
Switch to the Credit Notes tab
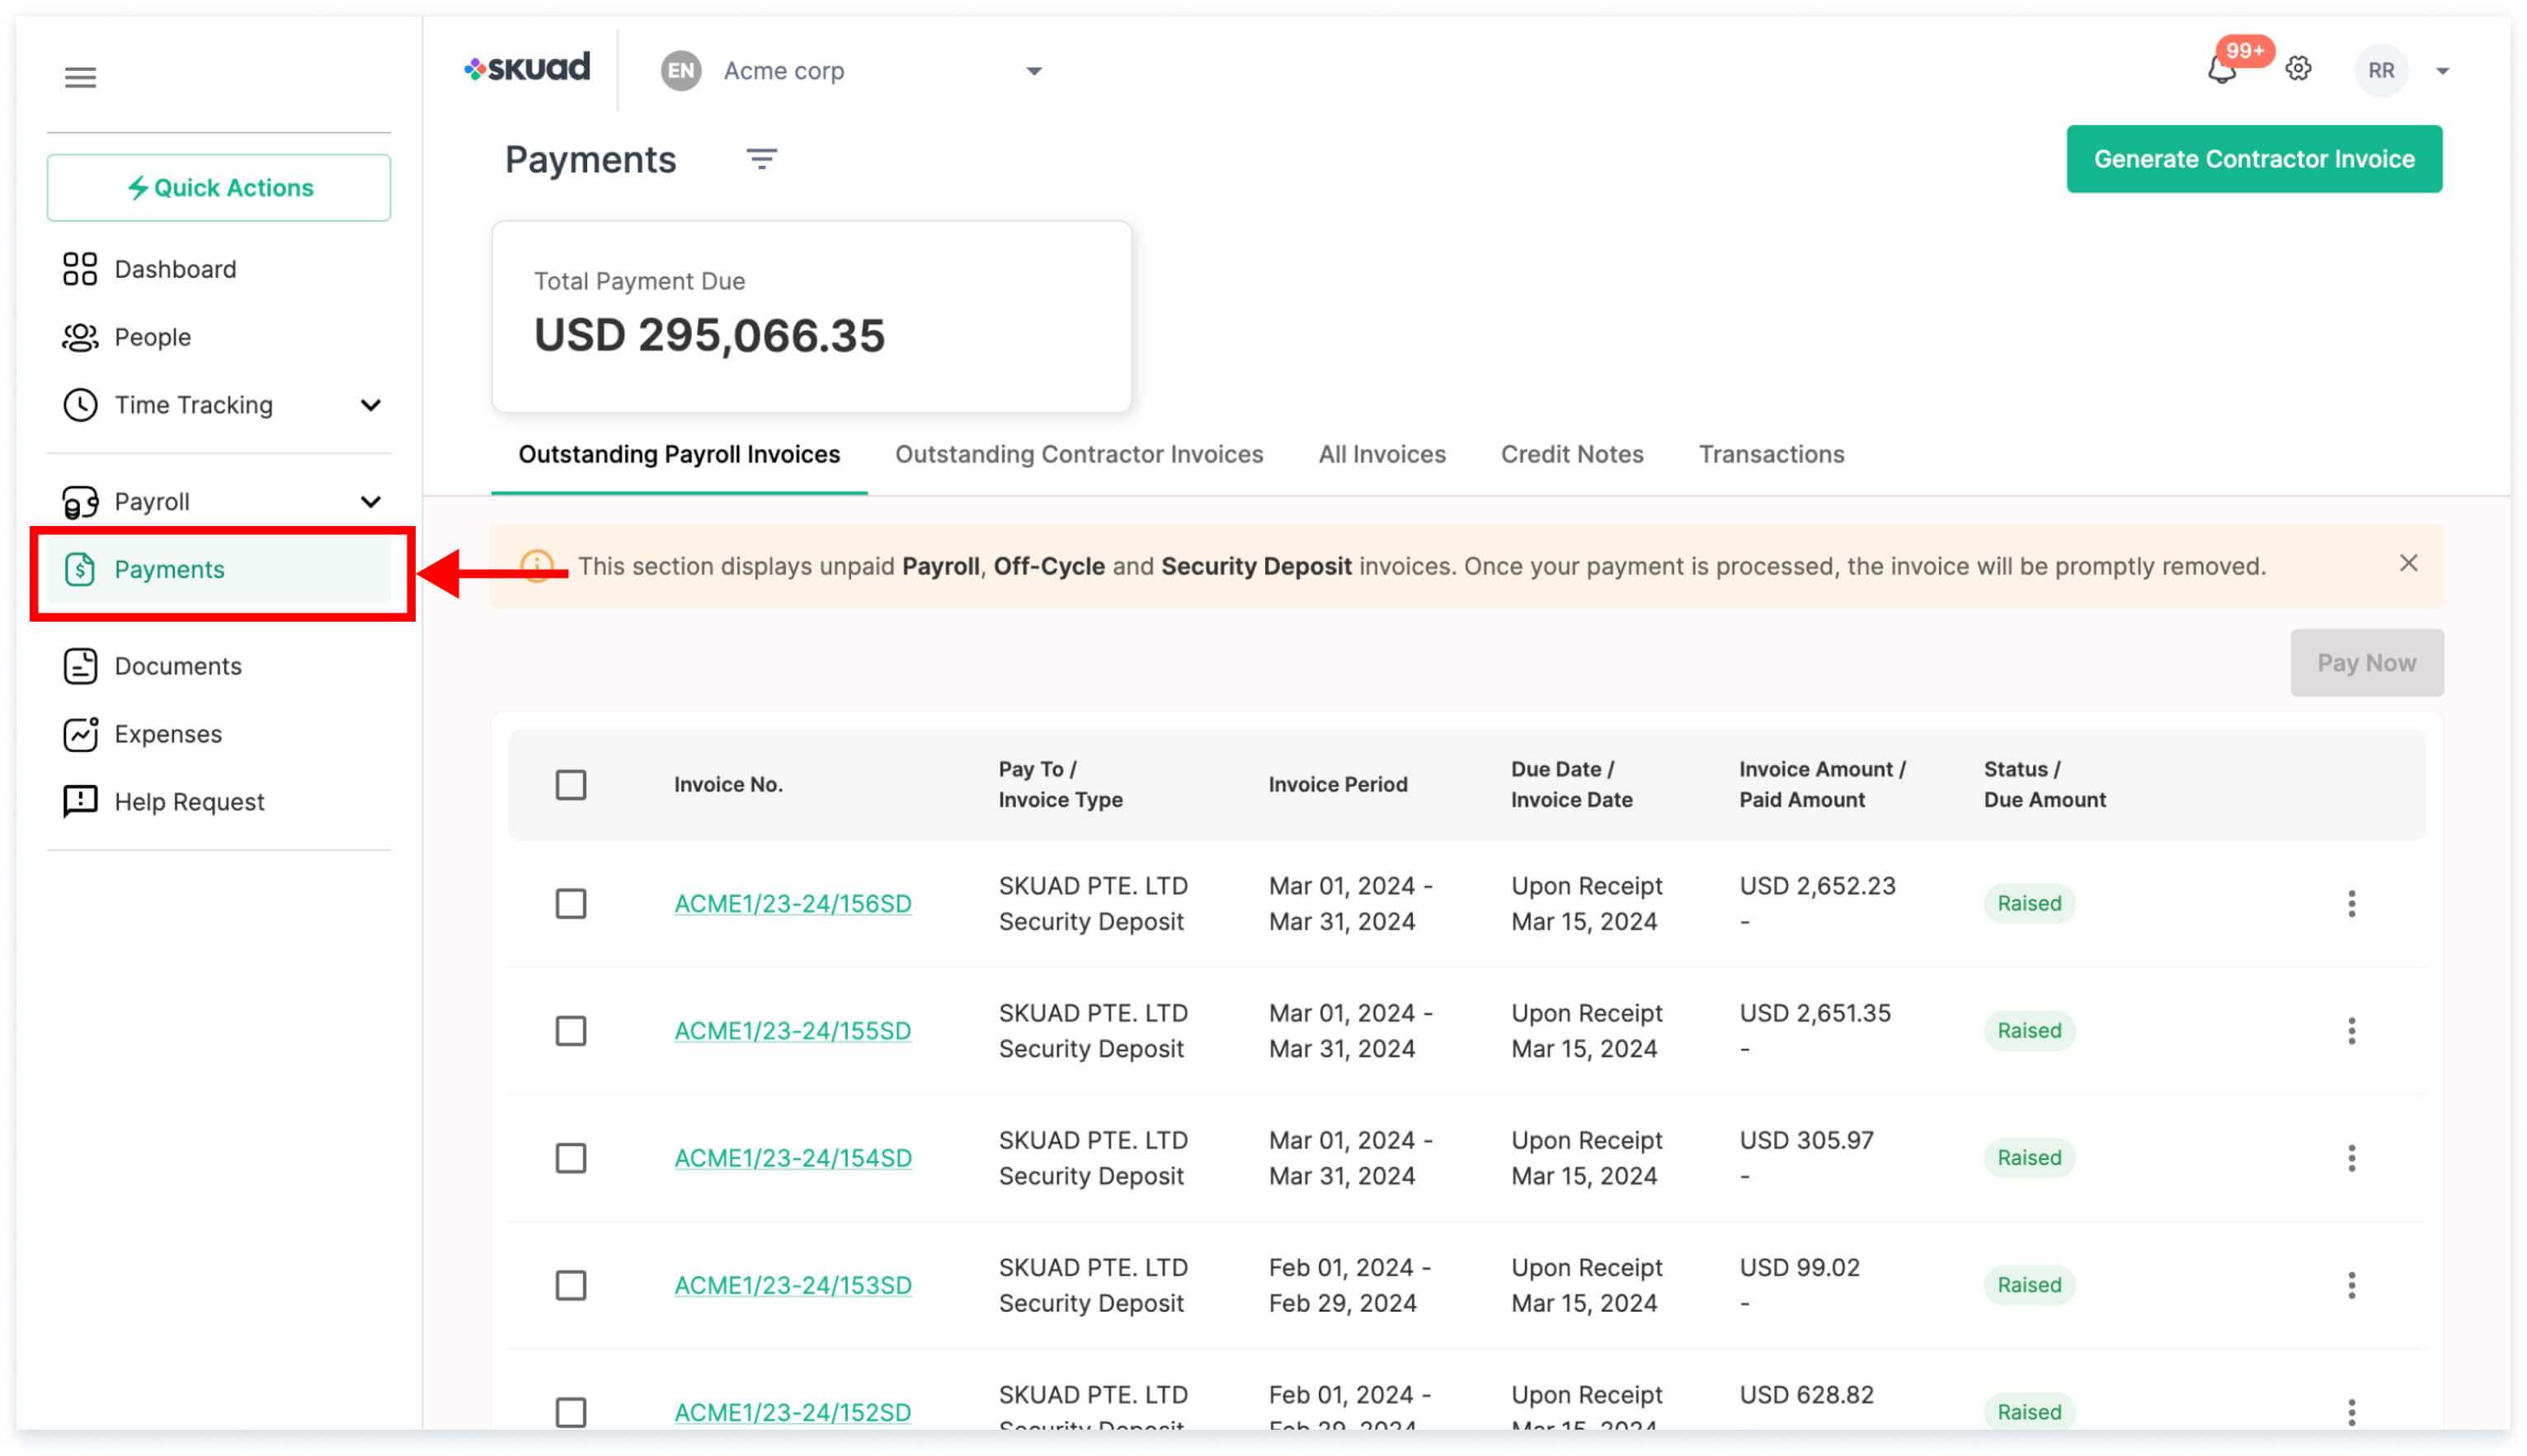tap(1571, 454)
